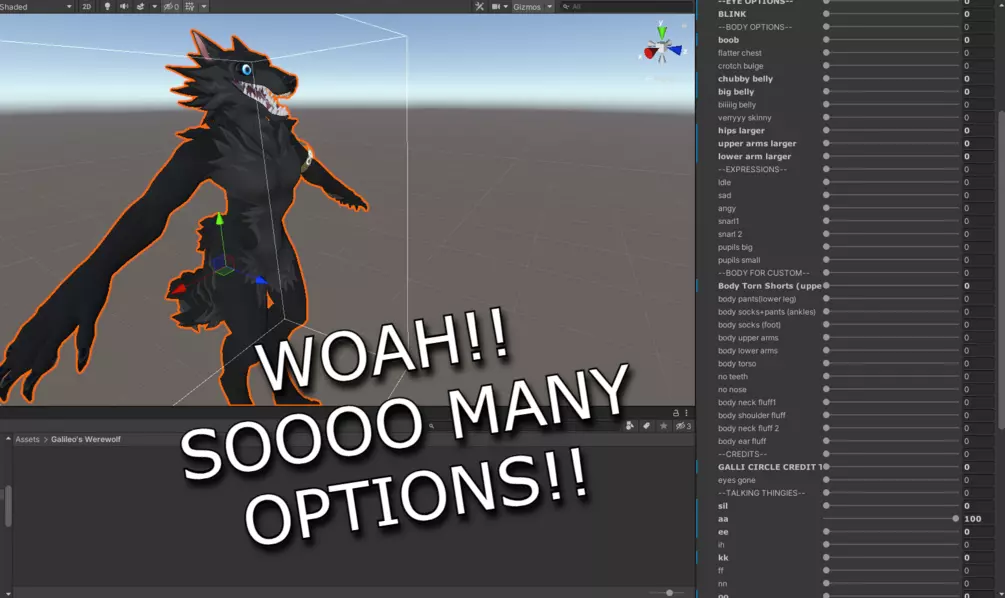Click the scene orientation gizmo
This screenshot has height=598, width=1005.
pyautogui.click(x=661, y=46)
